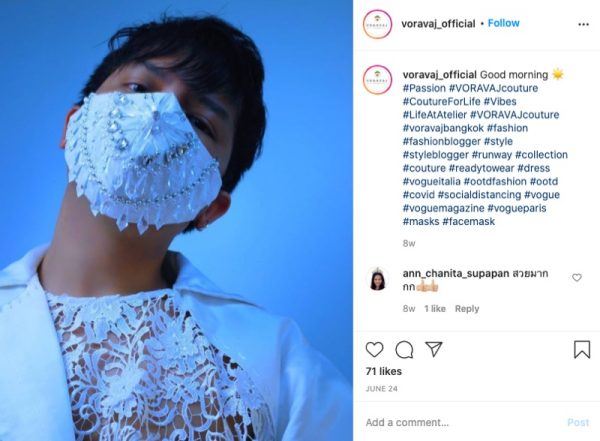600x441 pixels.
Task: Share the post via paper plane icon
Action: tap(434, 349)
